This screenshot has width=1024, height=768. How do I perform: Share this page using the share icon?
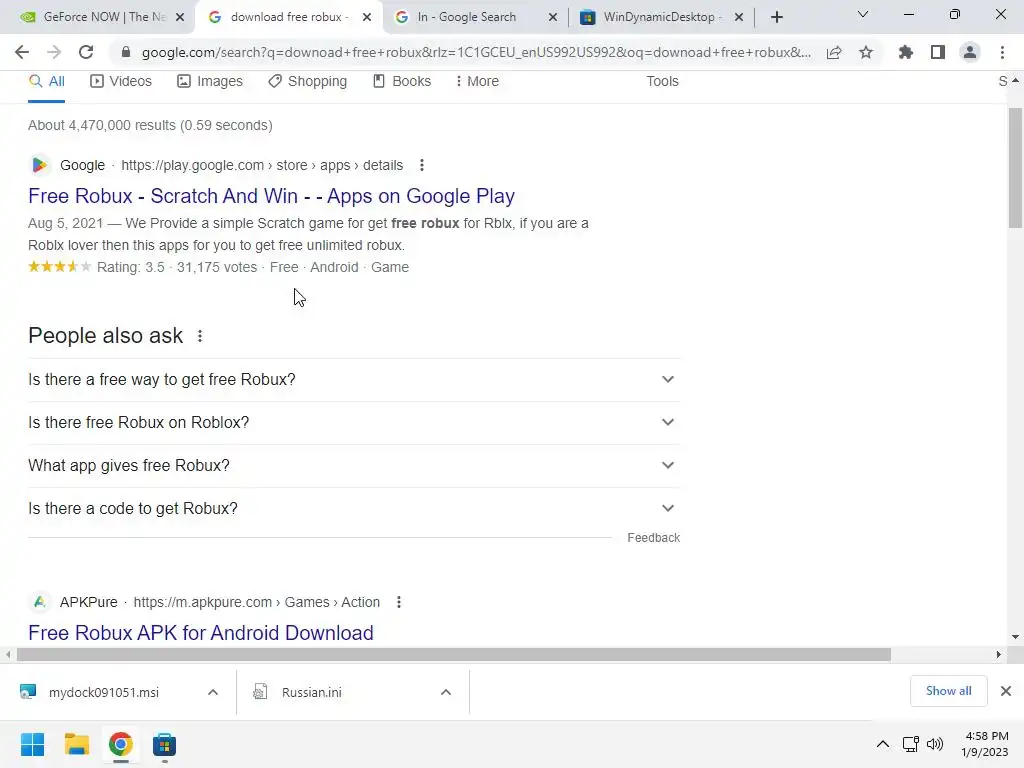[x=834, y=52]
